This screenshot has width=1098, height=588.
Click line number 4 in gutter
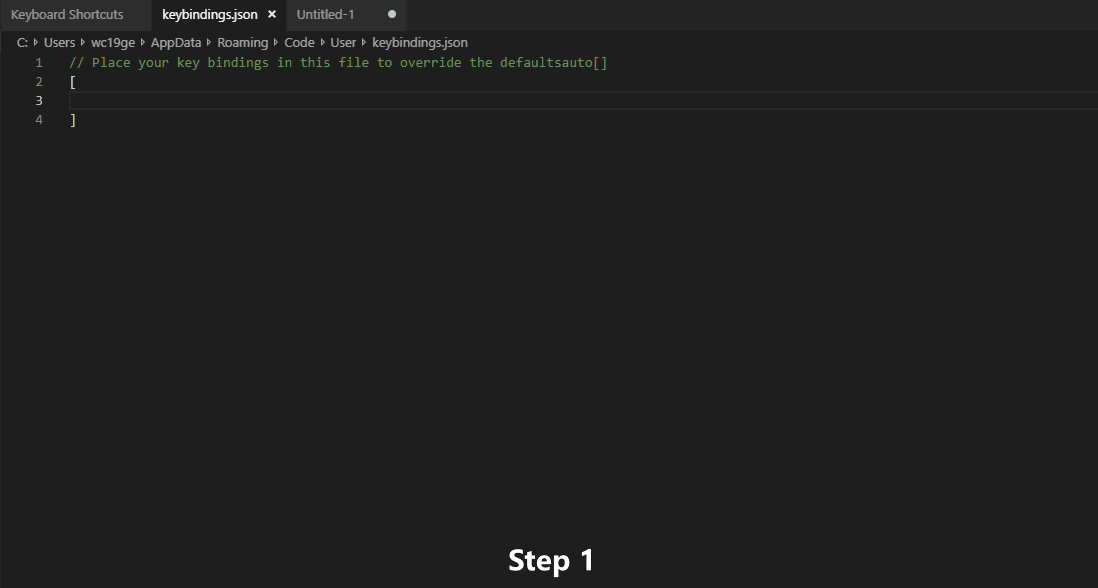[39, 120]
